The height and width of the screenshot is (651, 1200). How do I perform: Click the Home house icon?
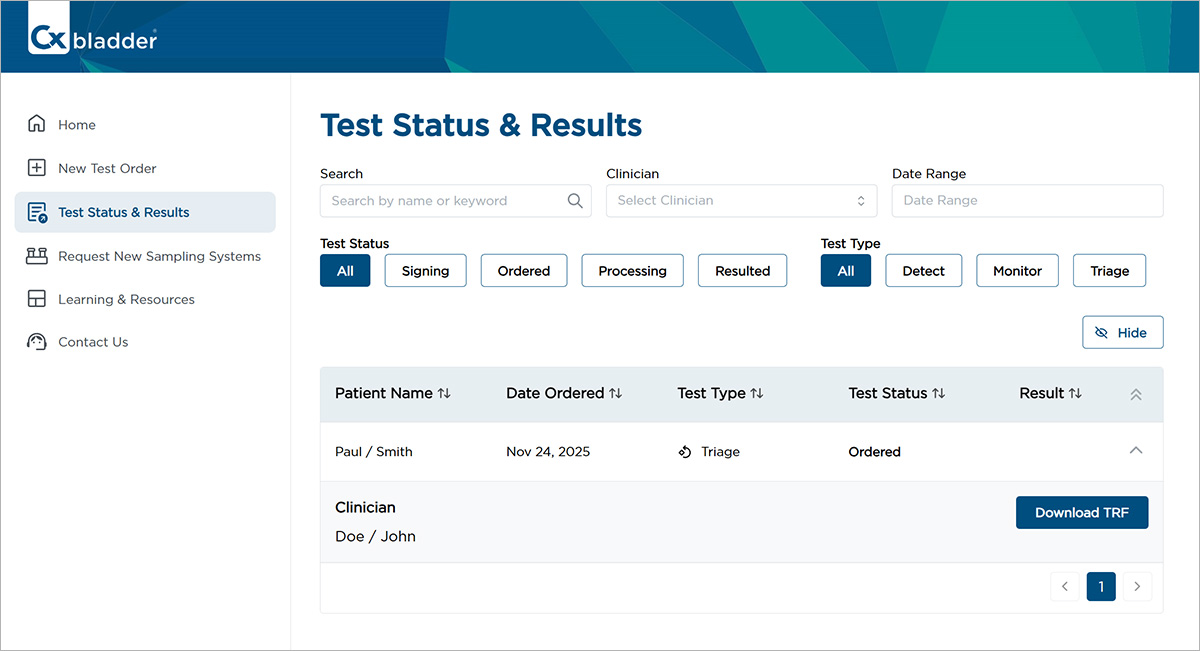(x=37, y=124)
